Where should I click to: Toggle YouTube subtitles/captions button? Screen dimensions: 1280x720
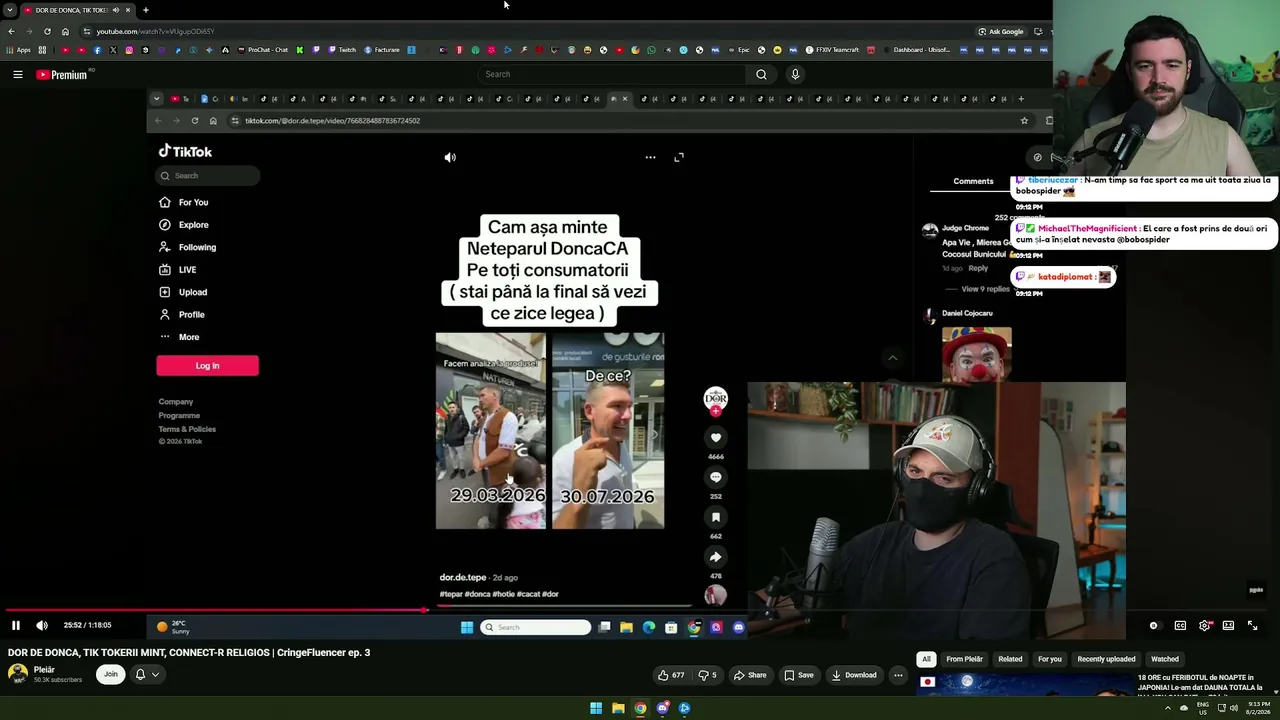[x=1180, y=625]
